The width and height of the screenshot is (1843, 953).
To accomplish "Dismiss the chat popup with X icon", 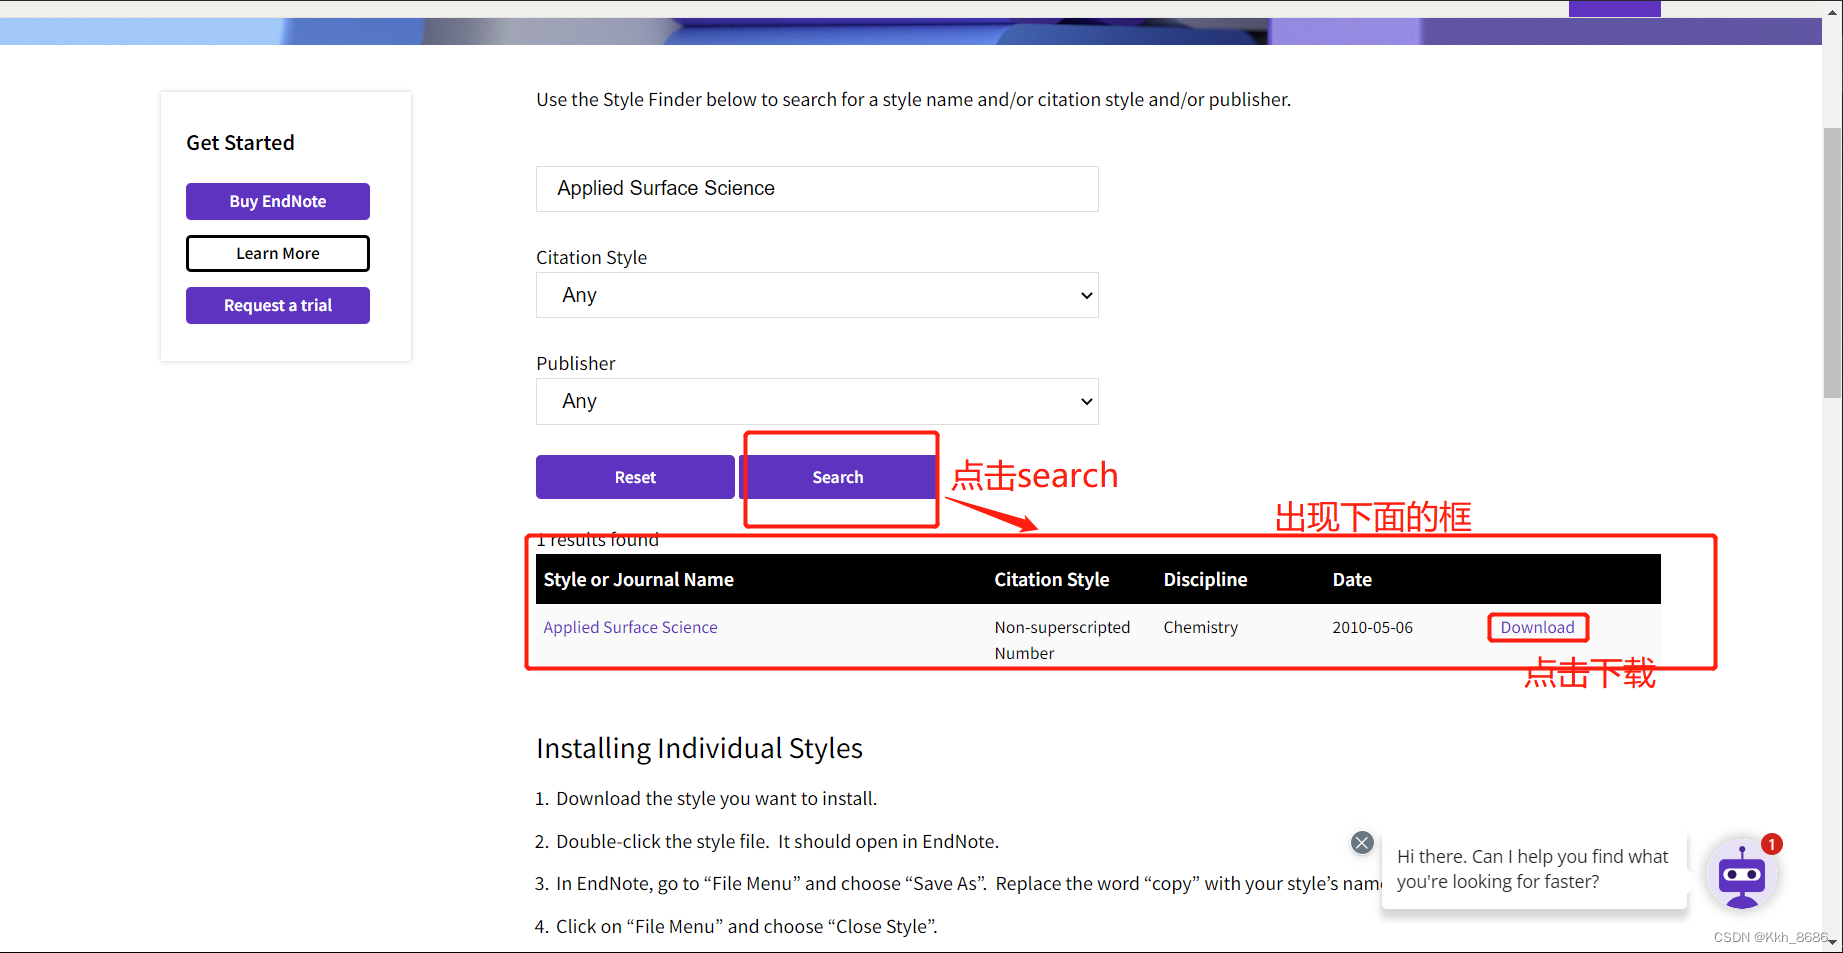I will [1362, 842].
